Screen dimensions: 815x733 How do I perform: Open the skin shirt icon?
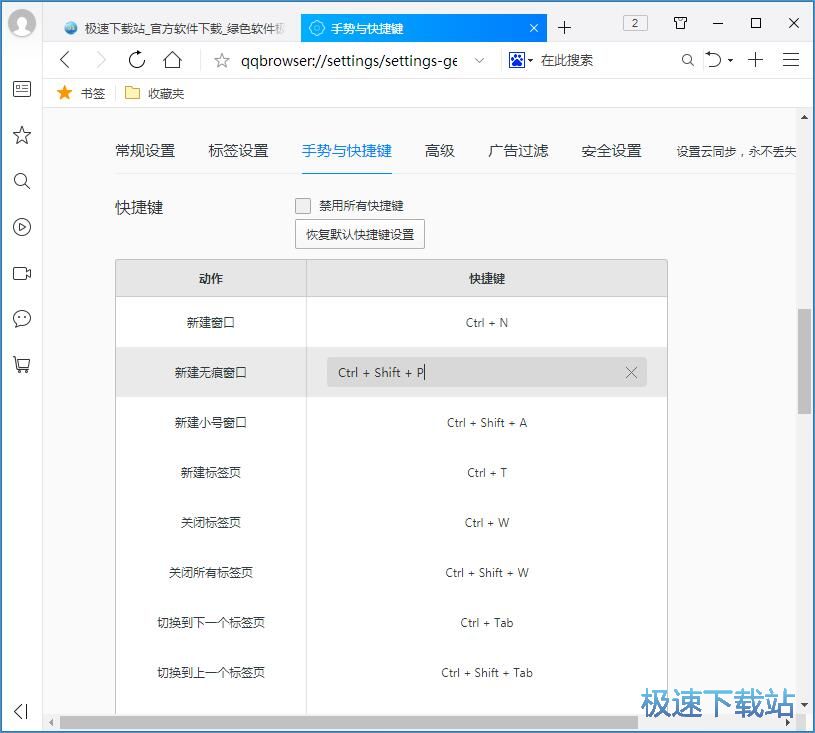(x=680, y=23)
